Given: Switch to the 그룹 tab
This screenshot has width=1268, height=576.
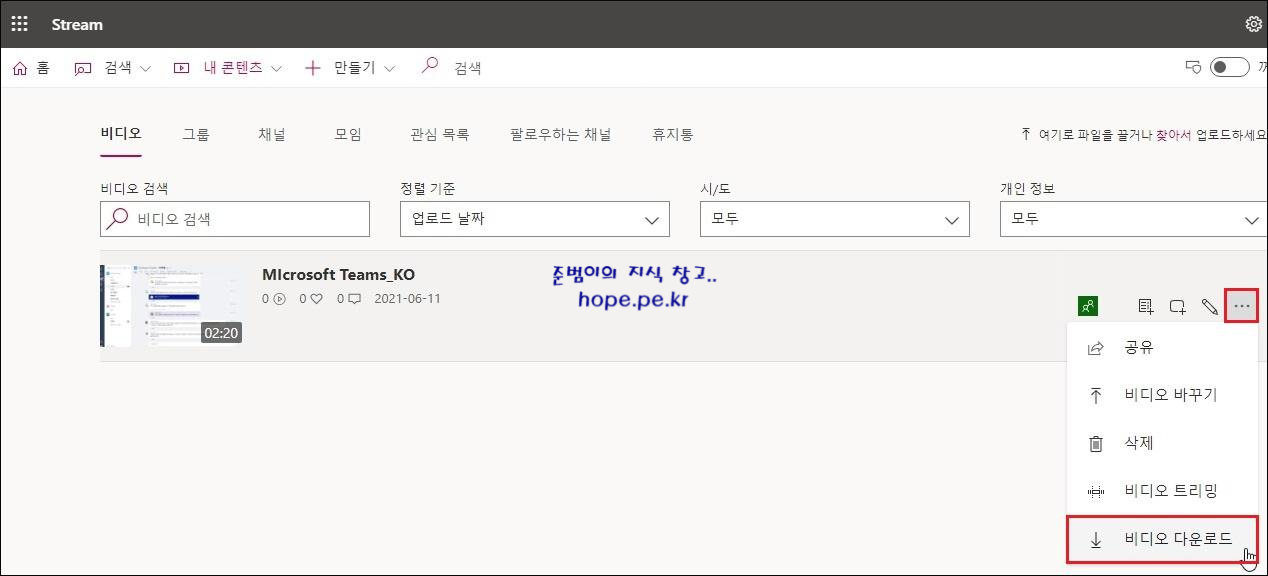Looking at the screenshot, I should tap(196, 134).
